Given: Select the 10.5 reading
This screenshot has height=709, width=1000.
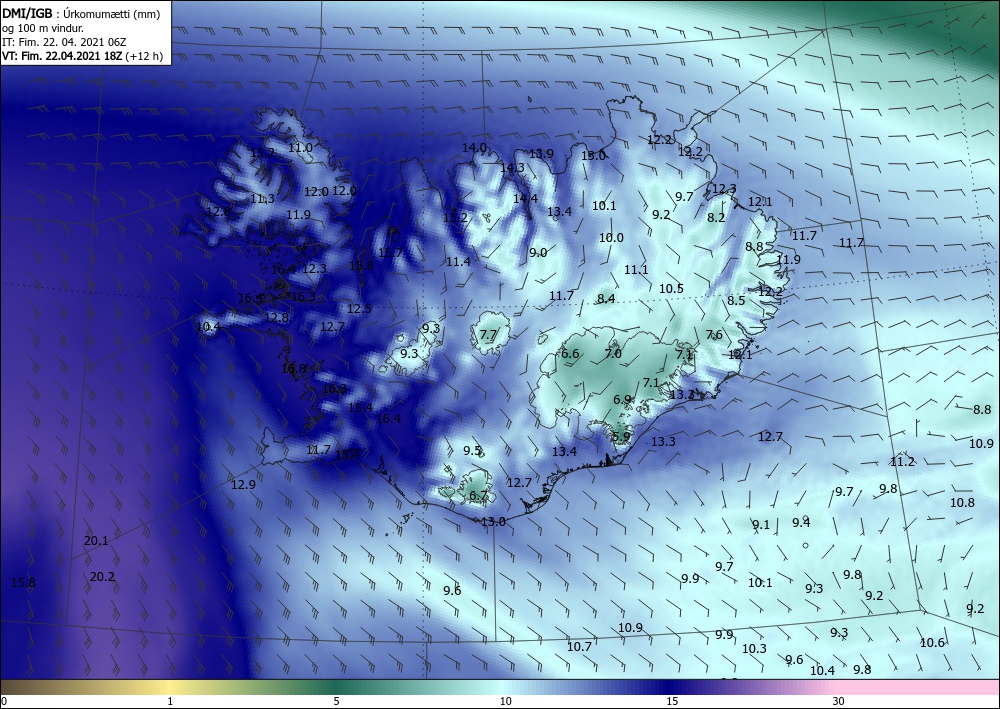Looking at the screenshot, I should 671,289.
